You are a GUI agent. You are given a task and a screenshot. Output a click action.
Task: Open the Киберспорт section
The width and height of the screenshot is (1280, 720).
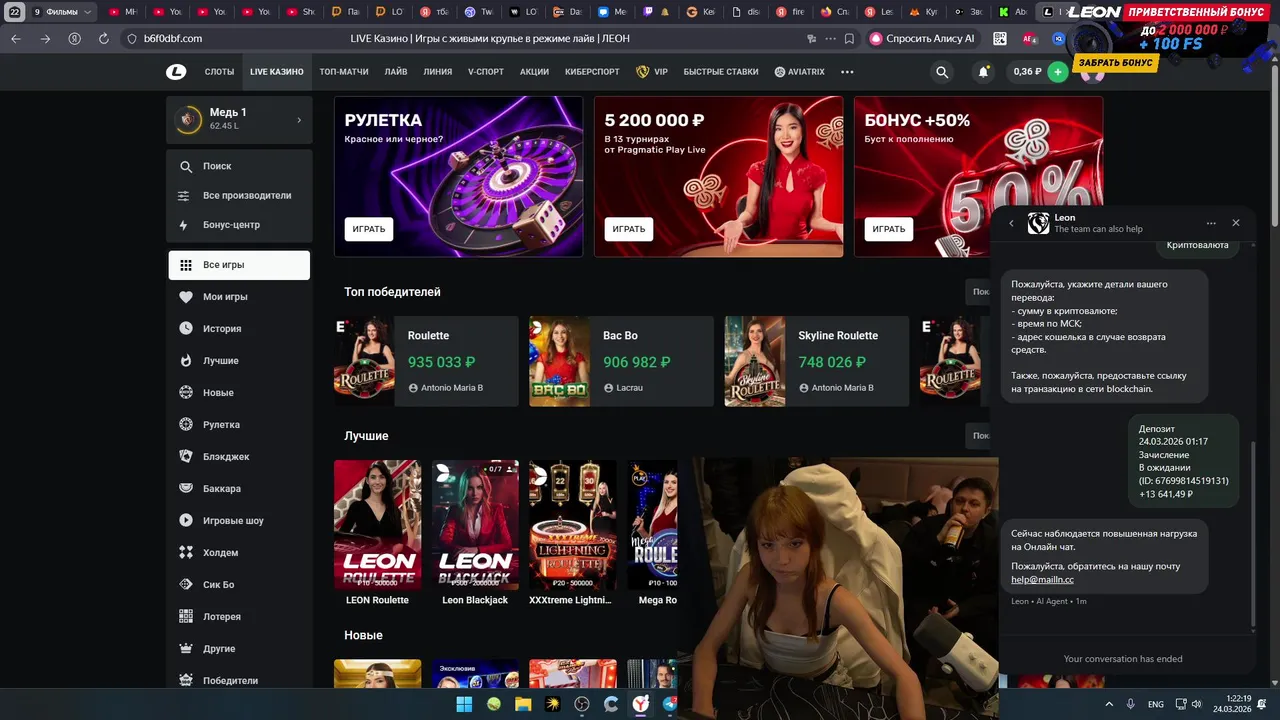tap(592, 72)
